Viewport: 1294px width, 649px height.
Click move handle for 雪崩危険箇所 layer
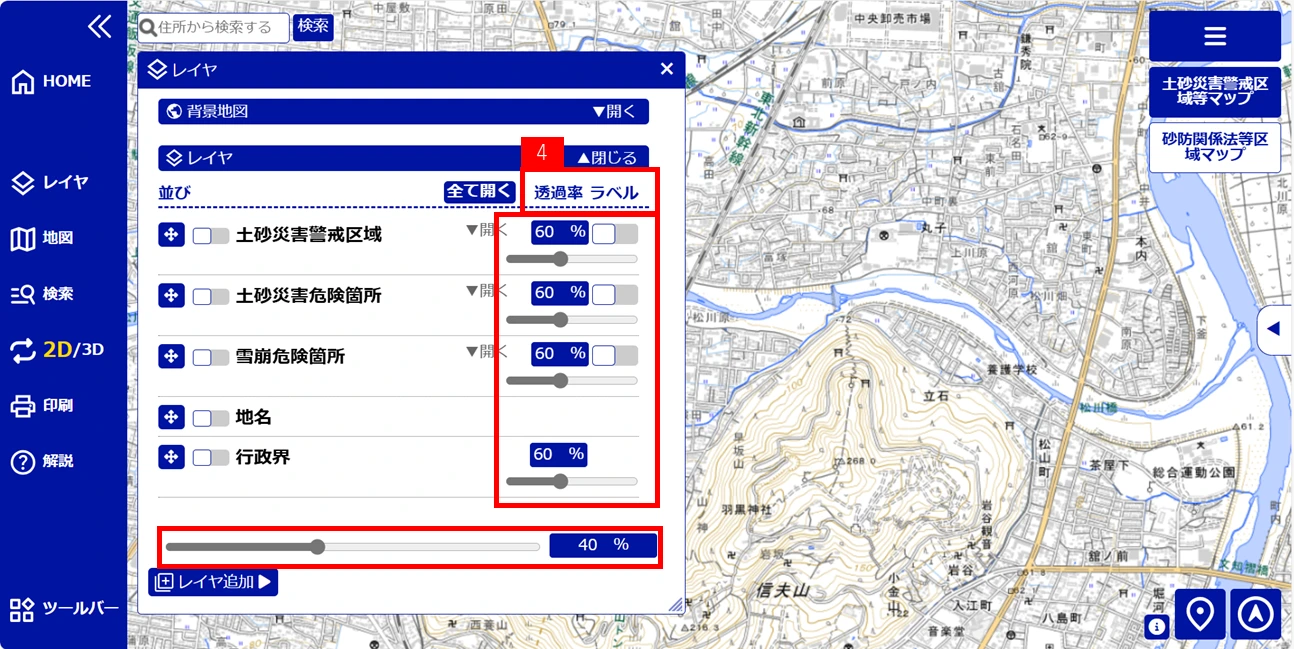tap(171, 356)
